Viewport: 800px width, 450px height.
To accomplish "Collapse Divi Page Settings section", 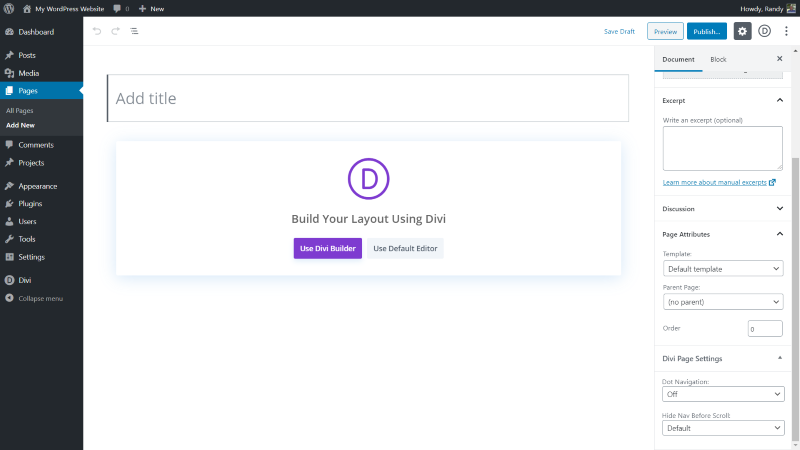I will [x=722, y=359].
